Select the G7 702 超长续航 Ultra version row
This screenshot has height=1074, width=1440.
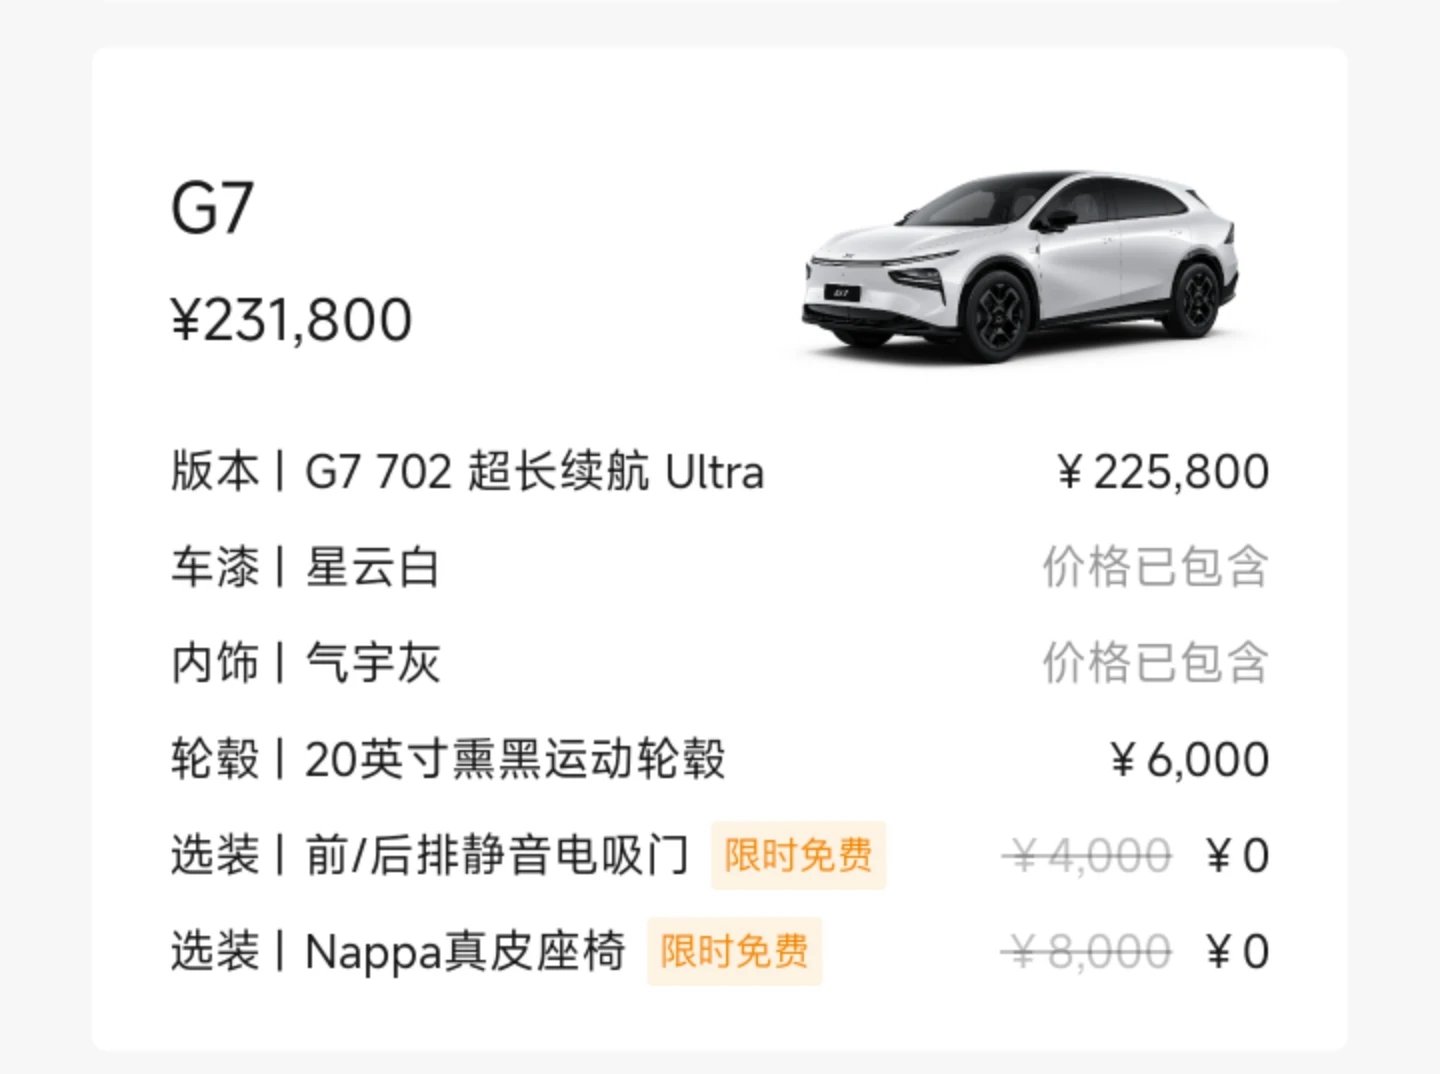coord(534,471)
